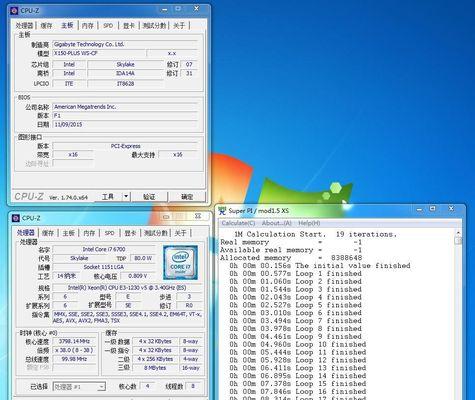The height and width of the screenshot is (400, 475).
Task: Click the Super PI scrollbar up arrow
Action: coord(458,233)
